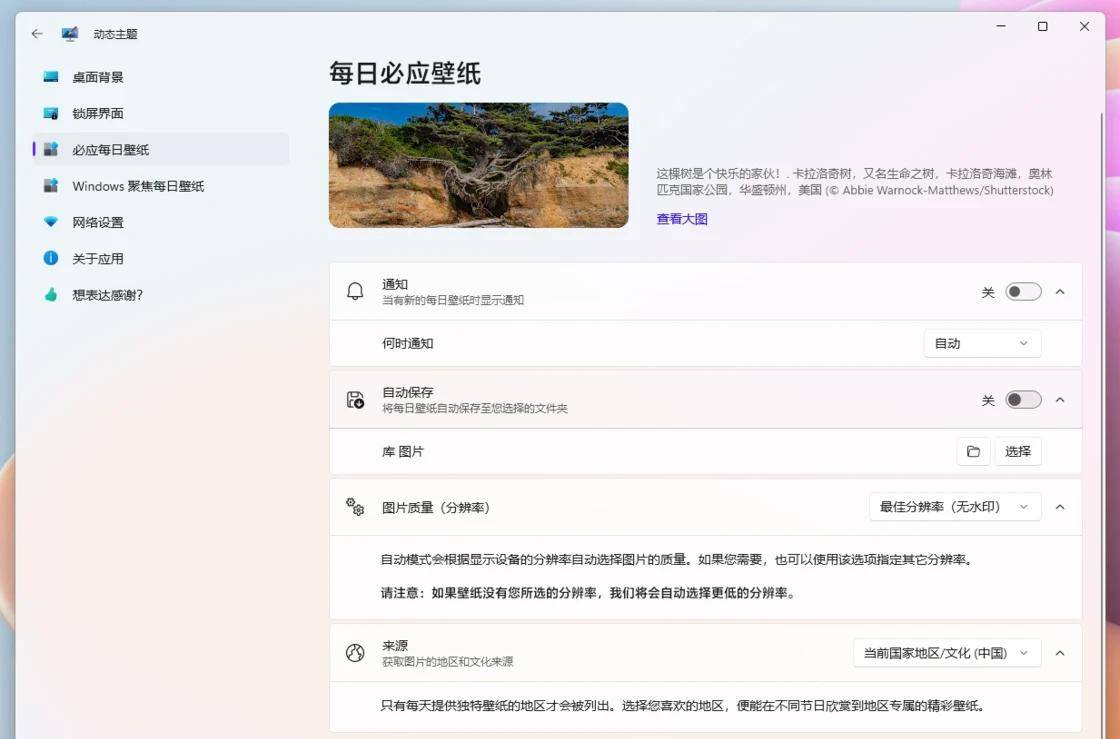Turn on the 自动保存 toggle

1021,398
